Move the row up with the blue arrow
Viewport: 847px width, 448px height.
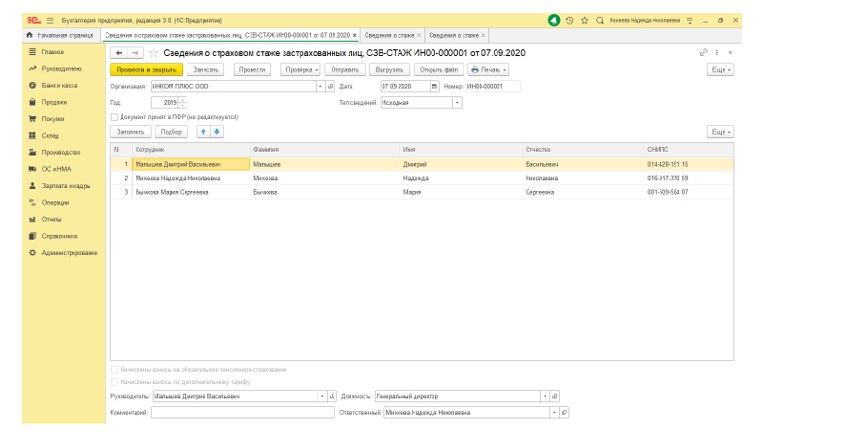tap(204, 132)
